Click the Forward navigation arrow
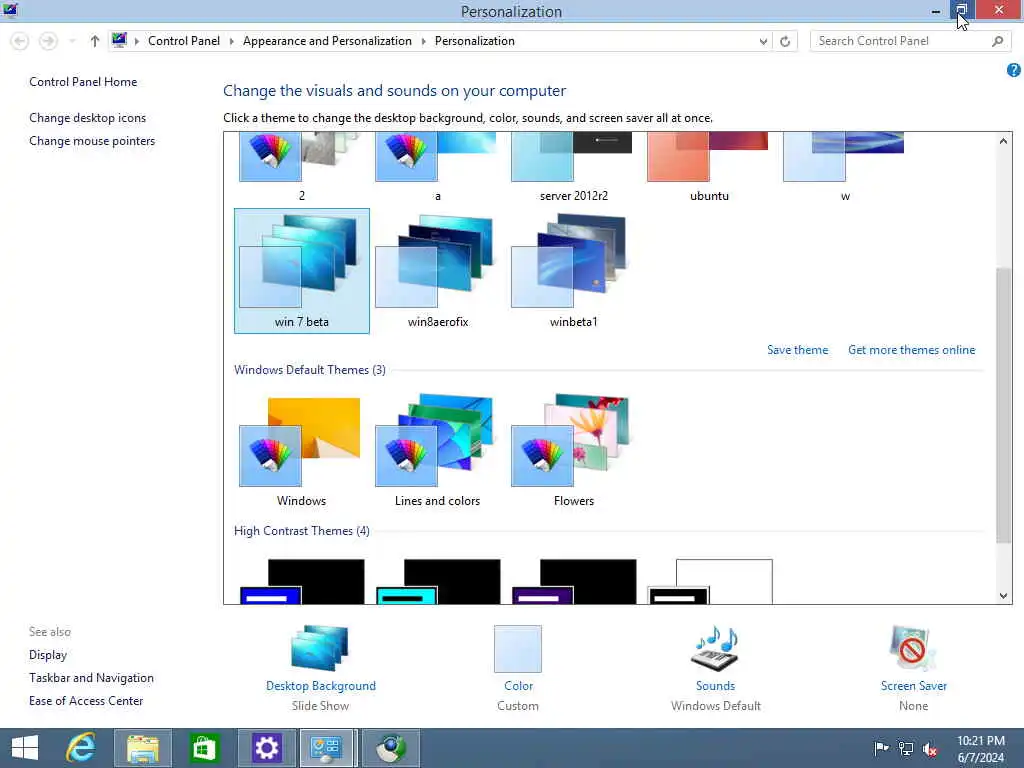The width and height of the screenshot is (1024, 768). click(48, 41)
